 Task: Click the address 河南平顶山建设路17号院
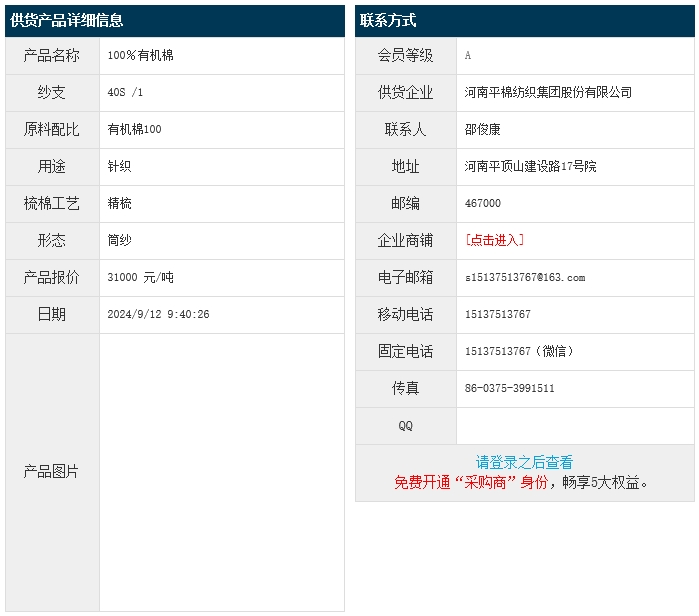pyautogui.click(x=530, y=166)
